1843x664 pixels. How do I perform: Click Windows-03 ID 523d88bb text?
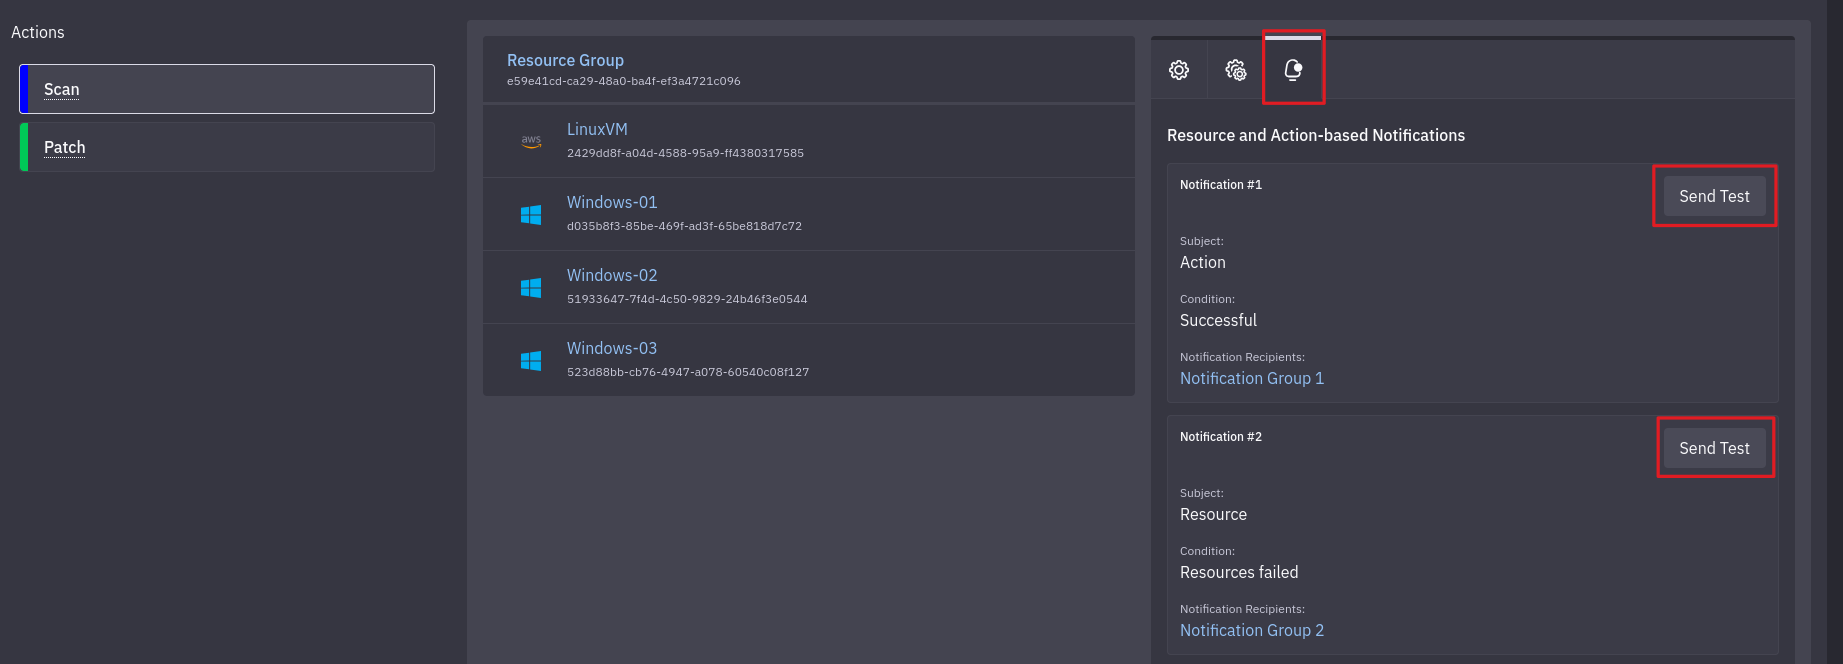point(688,372)
